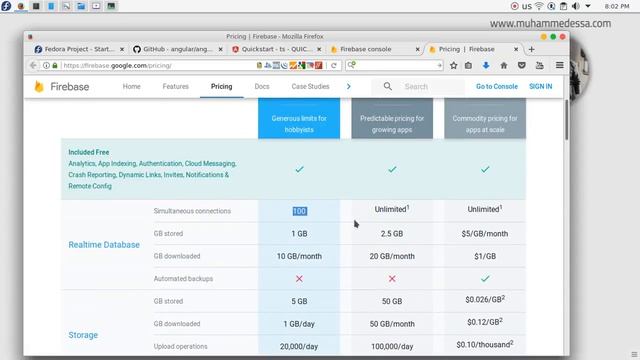640x360 pixels.
Task: Switch to the GitHub angular tab
Action: point(178,49)
